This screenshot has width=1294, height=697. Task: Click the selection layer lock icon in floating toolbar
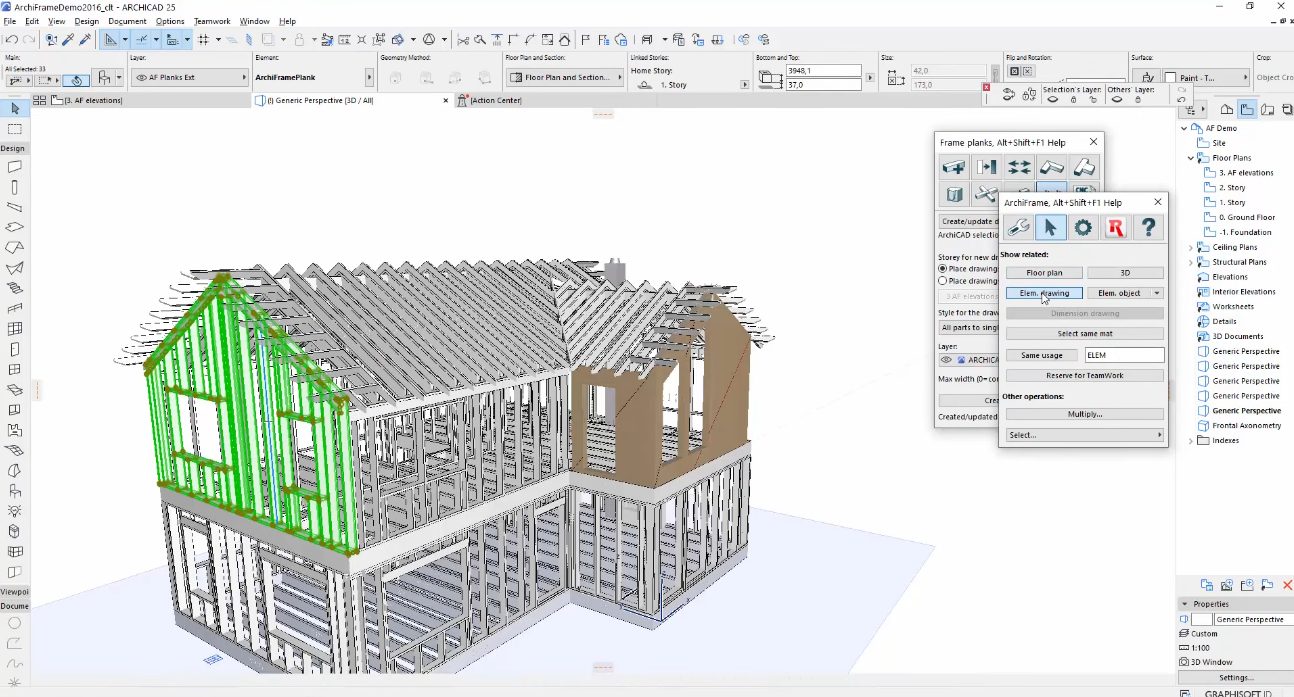[x=1074, y=100]
